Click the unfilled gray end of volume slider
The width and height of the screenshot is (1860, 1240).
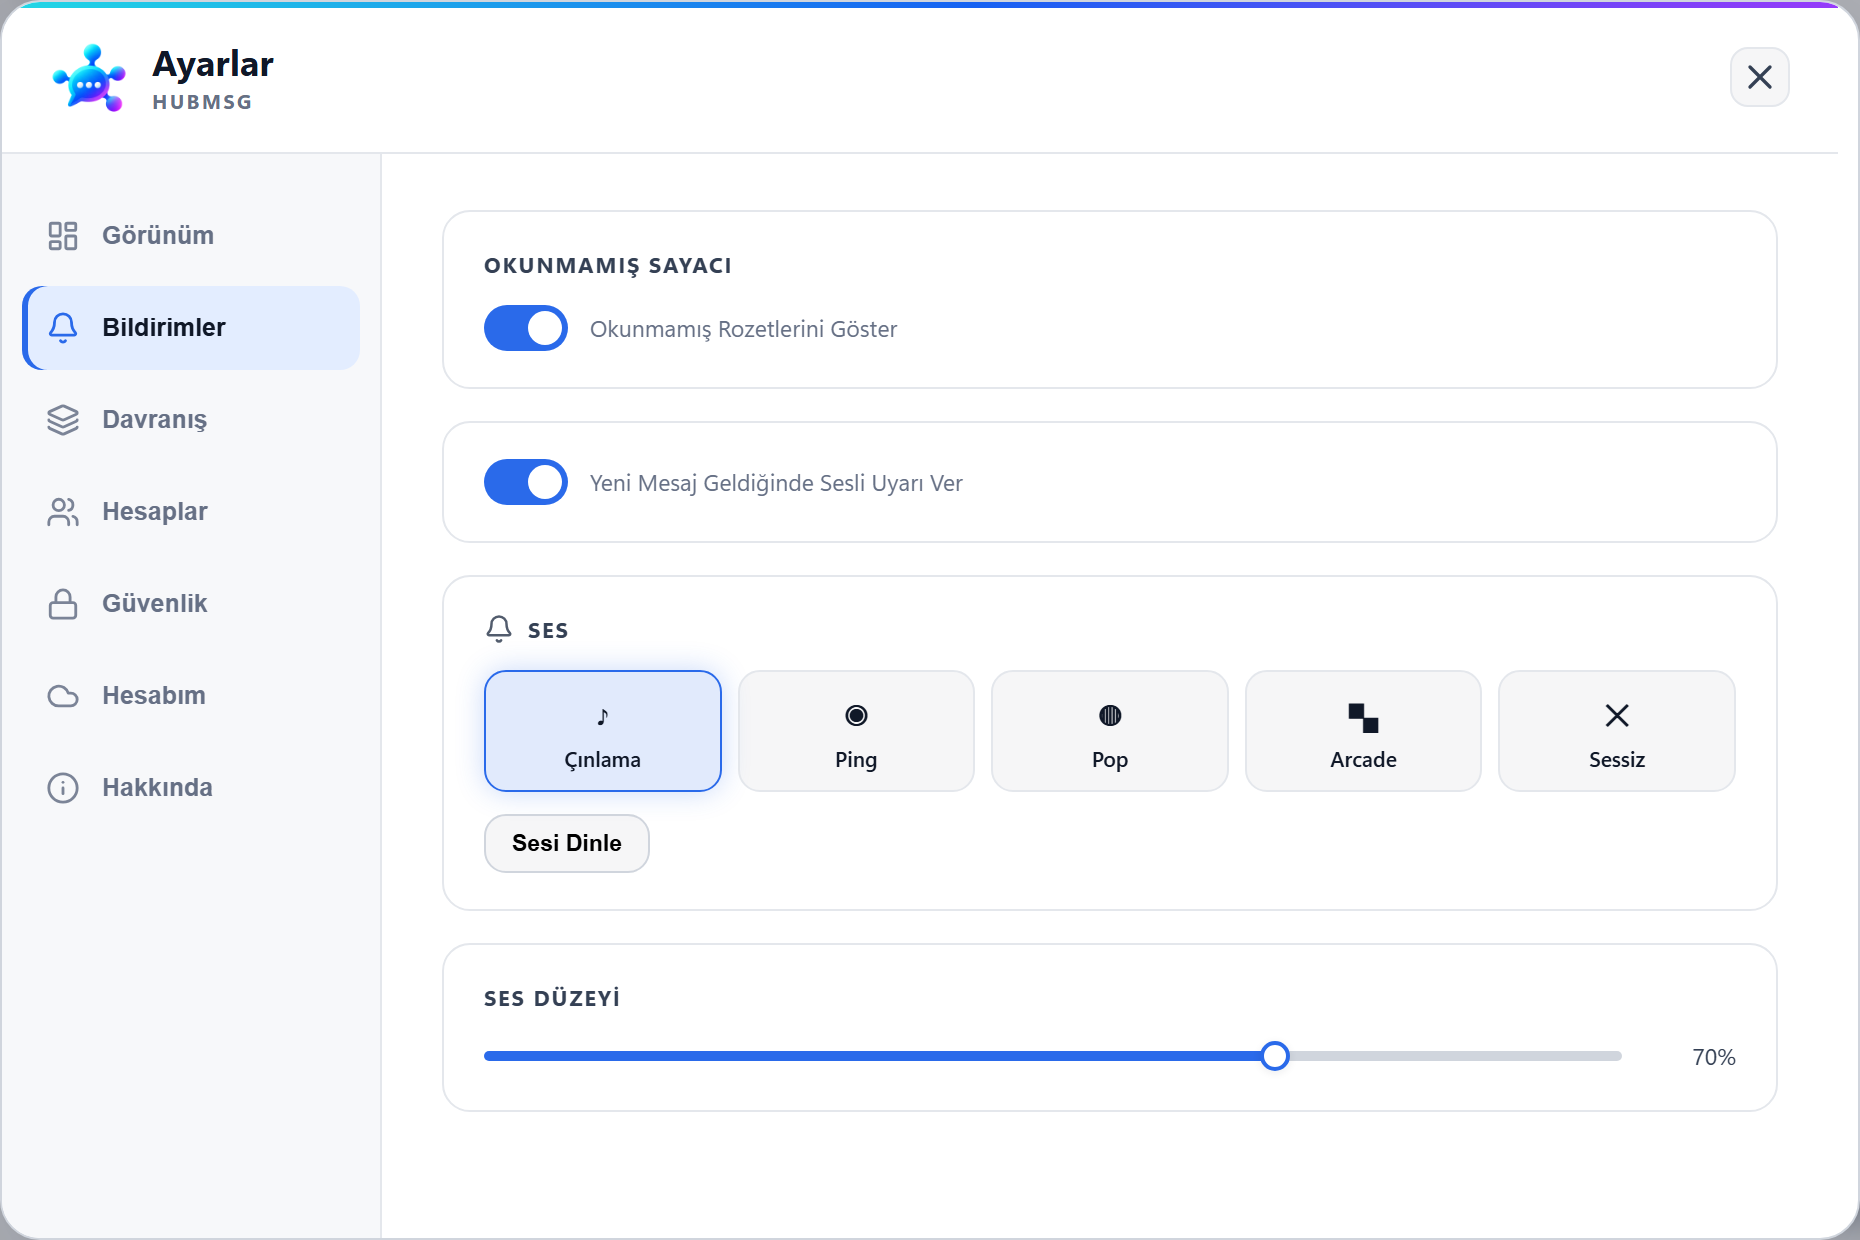1455,1056
